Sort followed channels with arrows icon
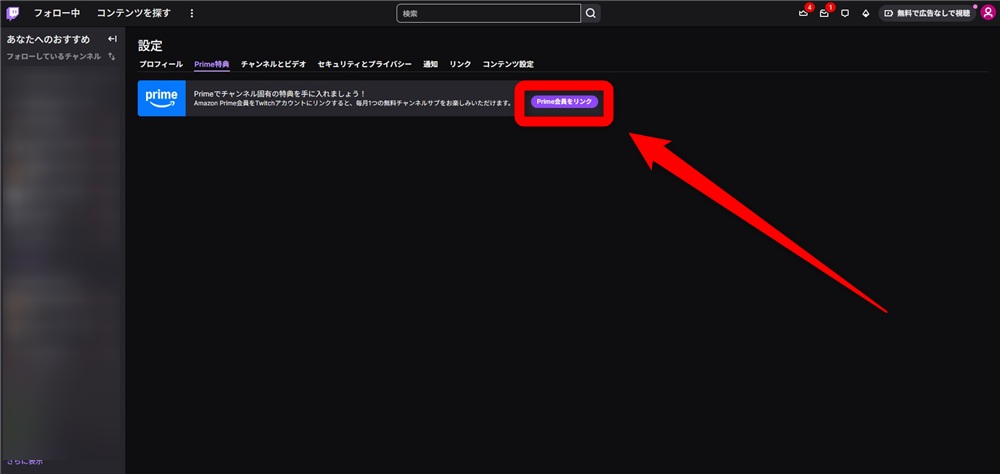The height and width of the screenshot is (474, 1000). (112, 56)
